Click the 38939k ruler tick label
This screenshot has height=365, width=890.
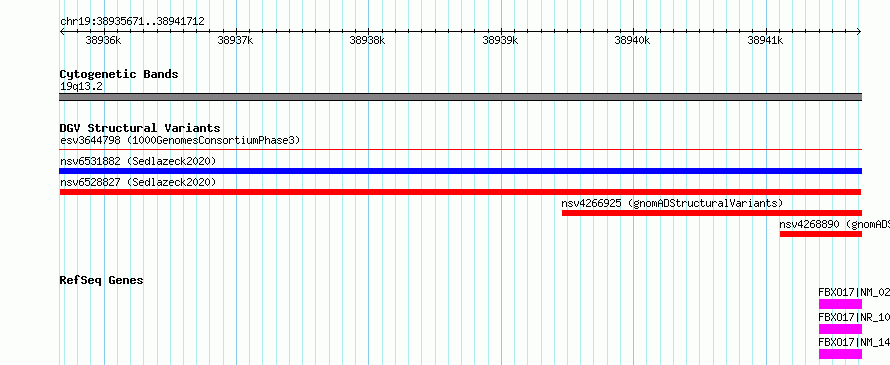pos(500,40)
